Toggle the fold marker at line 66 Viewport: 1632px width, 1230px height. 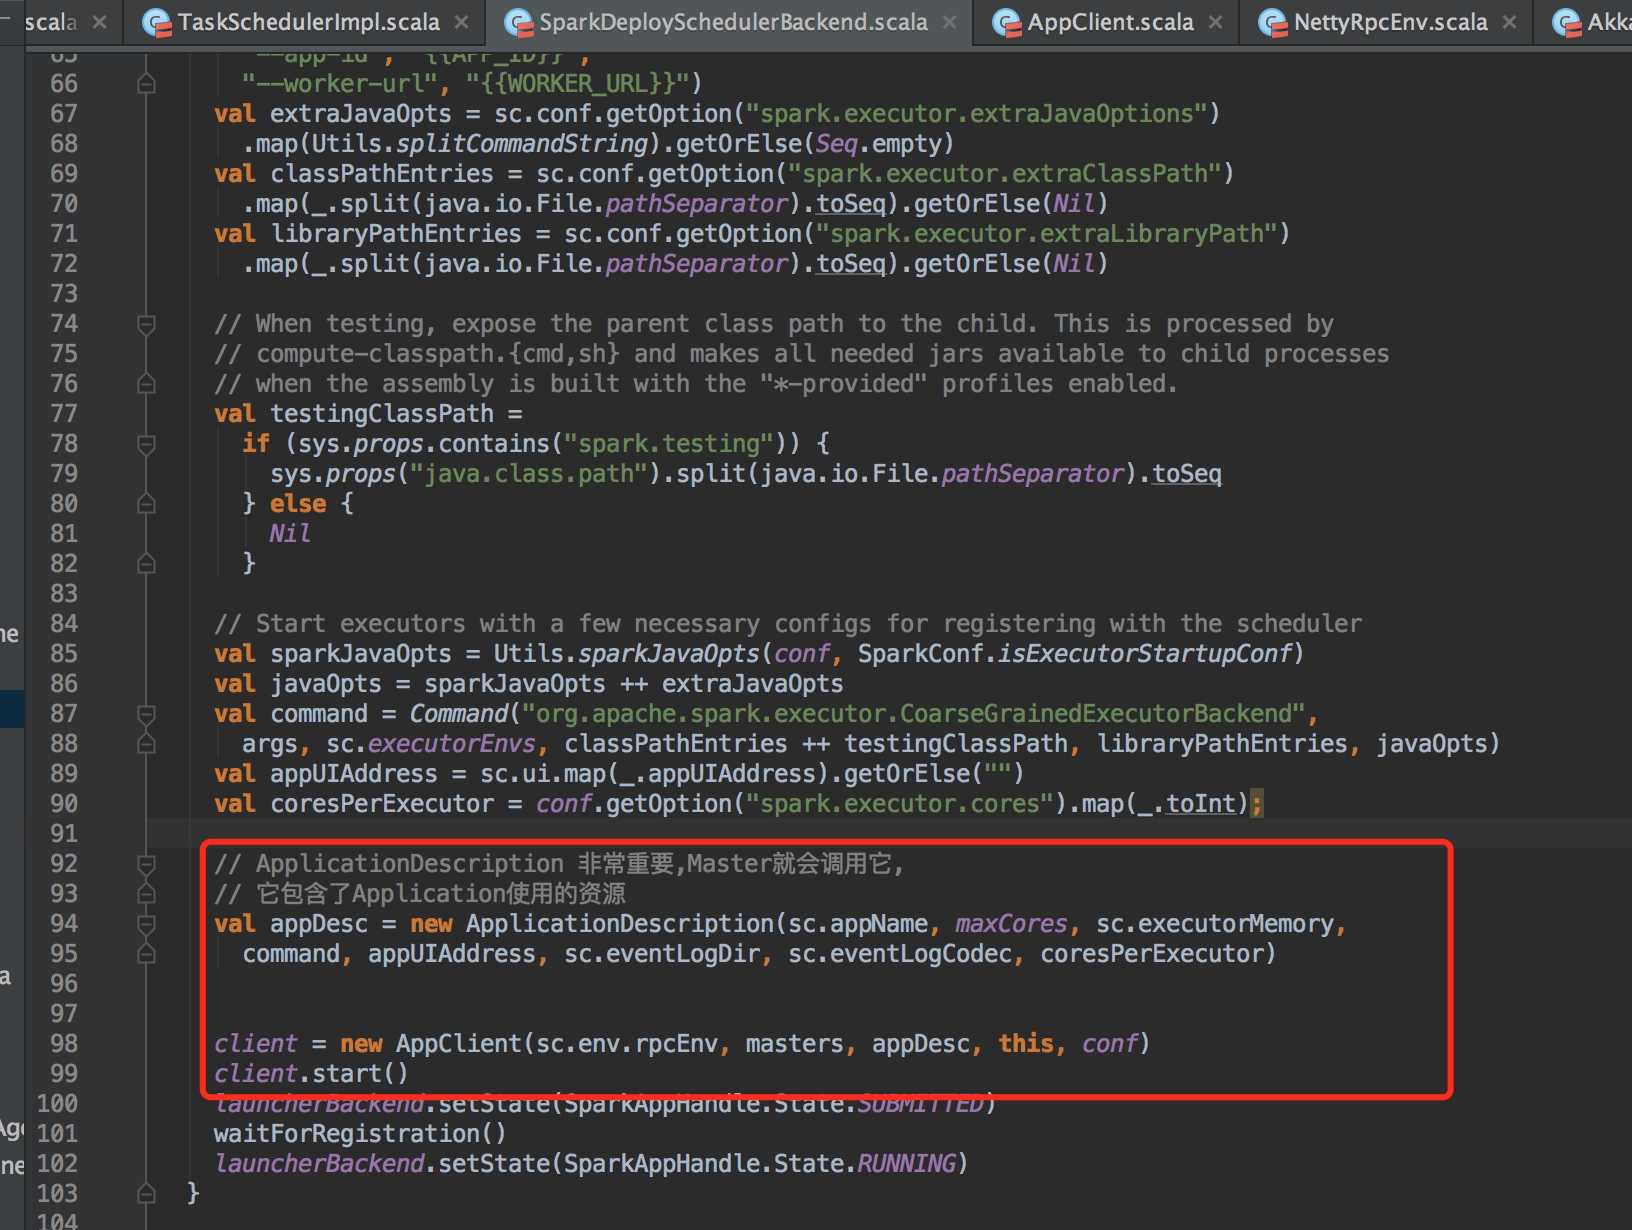(x=146, y=84)
